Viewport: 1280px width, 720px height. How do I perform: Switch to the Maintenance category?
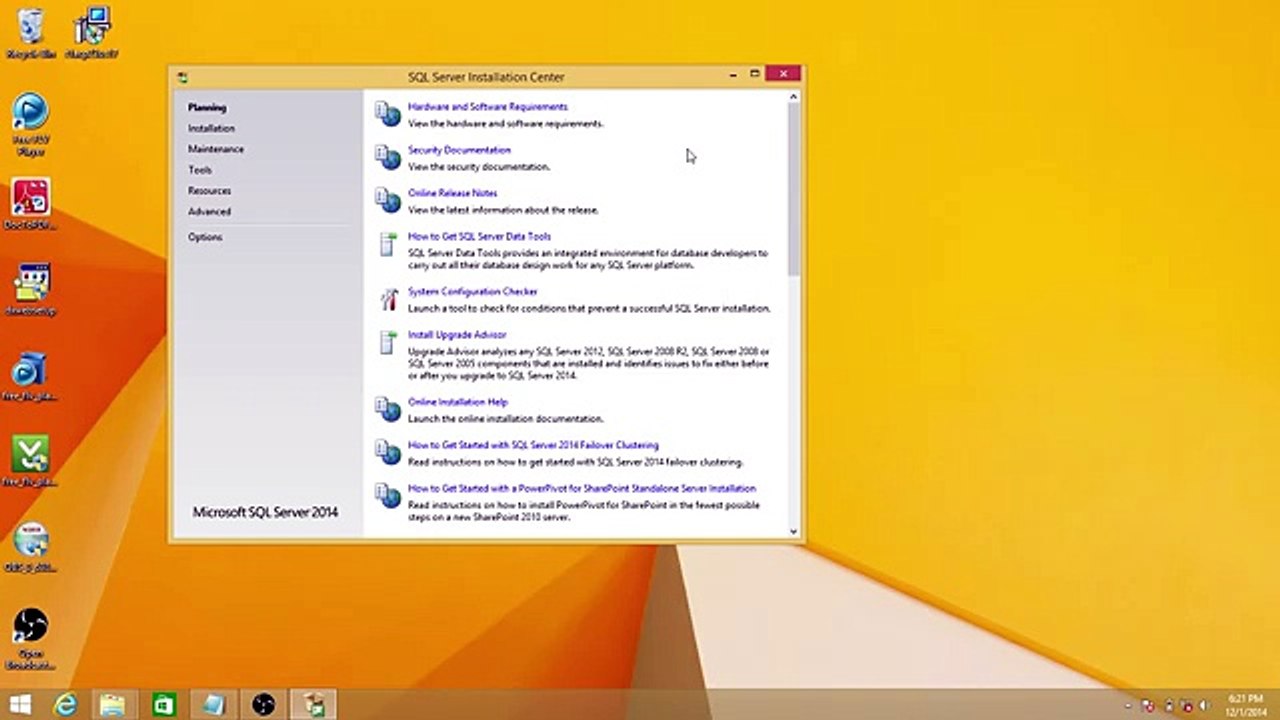(216, 149)
